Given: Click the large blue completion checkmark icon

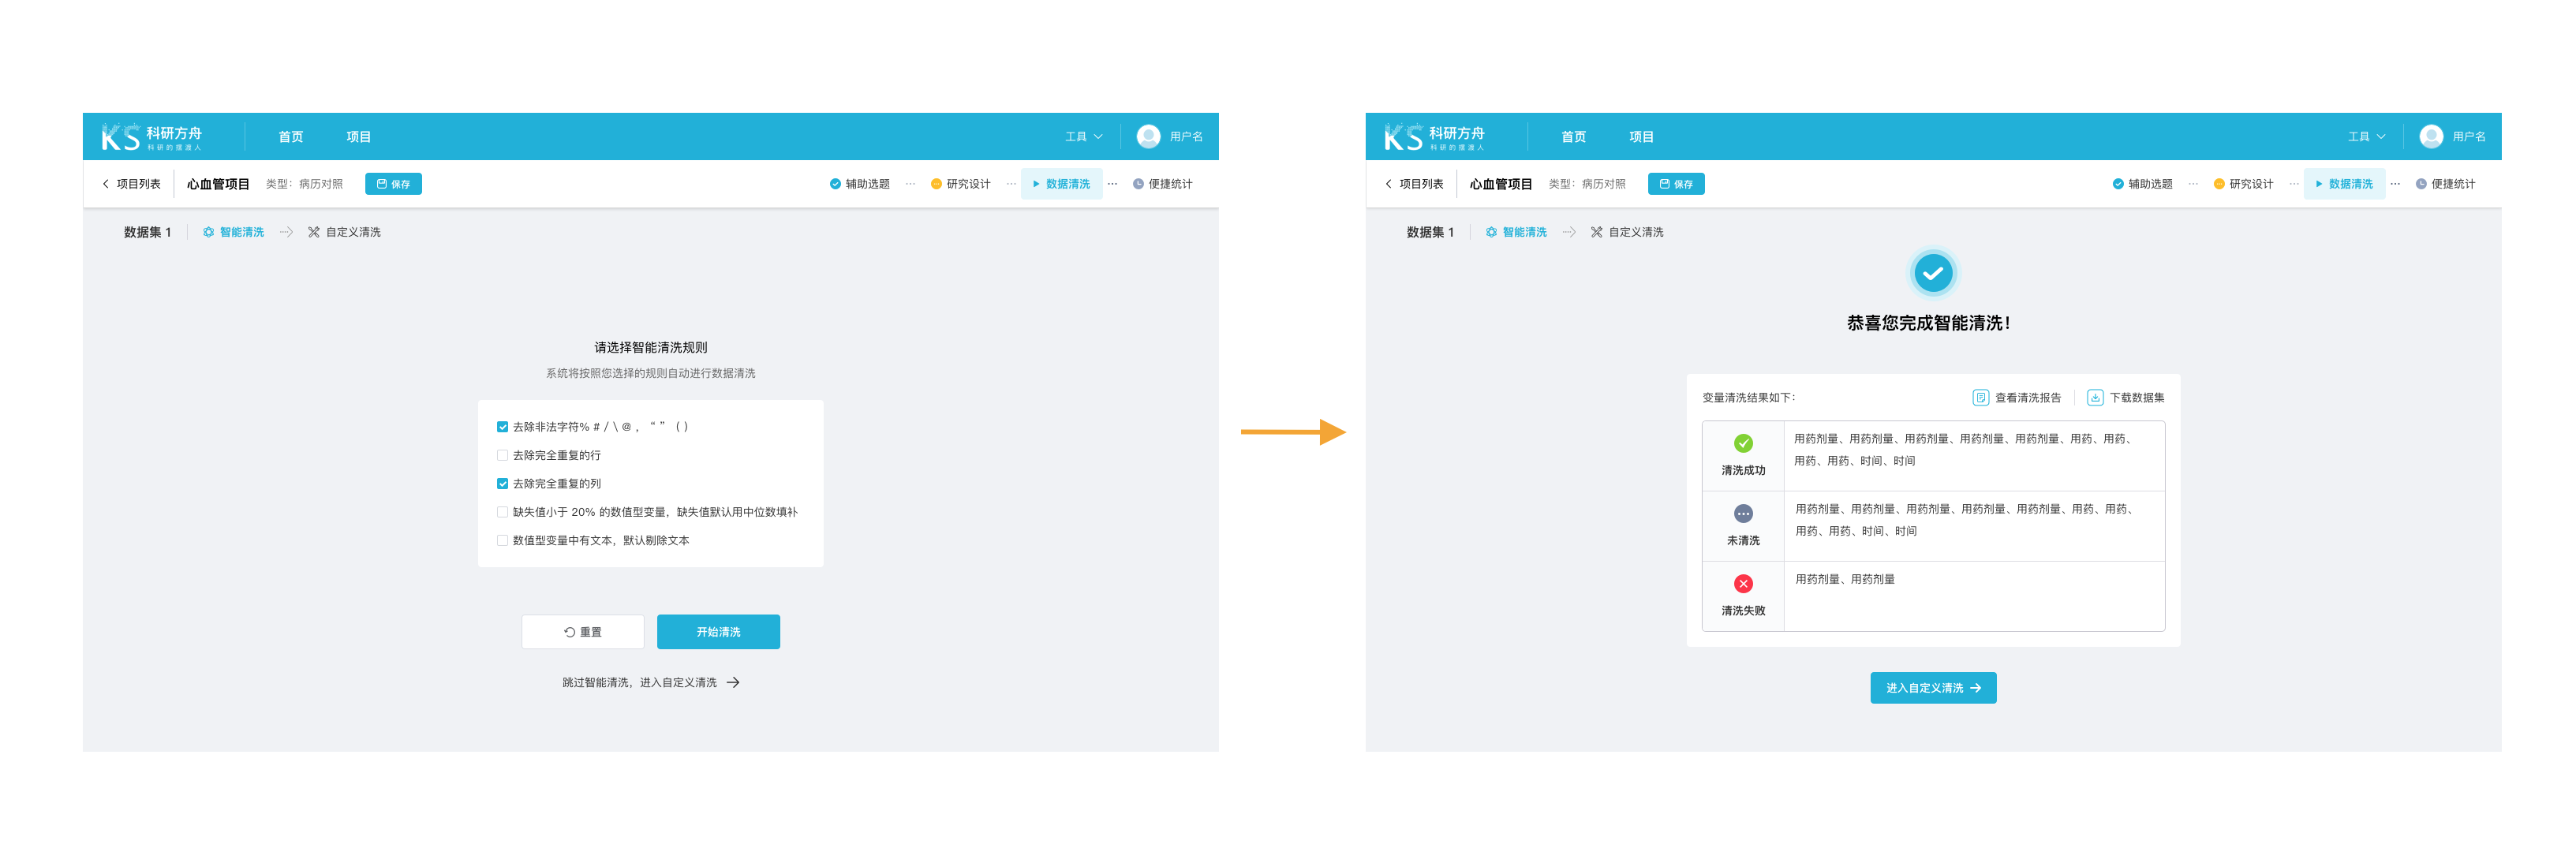Looking at the screenshot, I should pos(1932,272).
